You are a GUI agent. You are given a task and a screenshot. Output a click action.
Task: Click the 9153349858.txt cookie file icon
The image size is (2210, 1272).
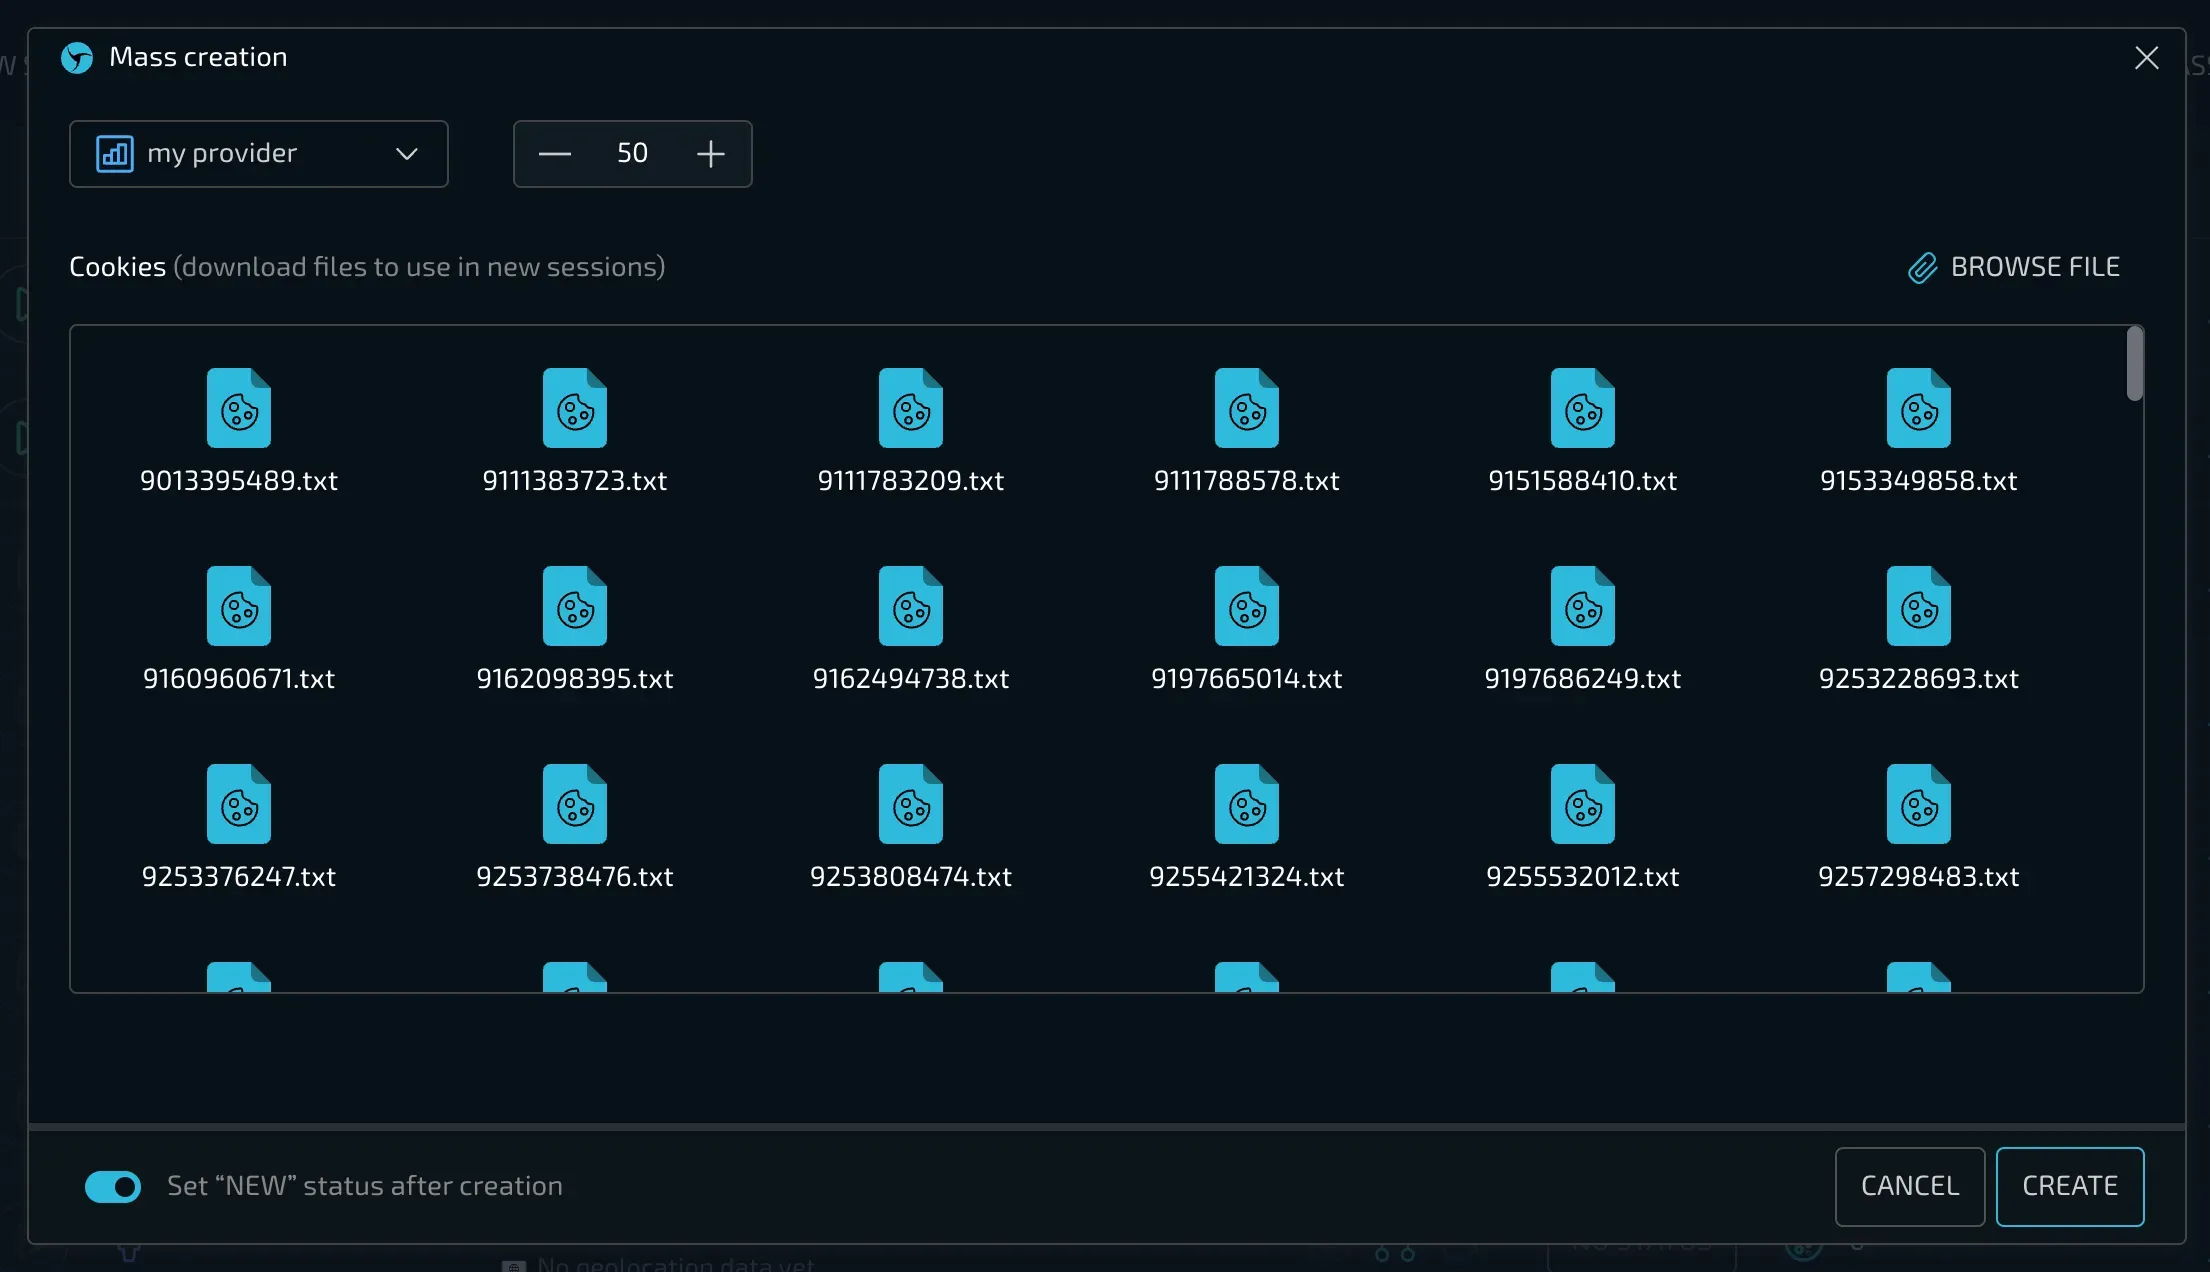pos(1918,408)
